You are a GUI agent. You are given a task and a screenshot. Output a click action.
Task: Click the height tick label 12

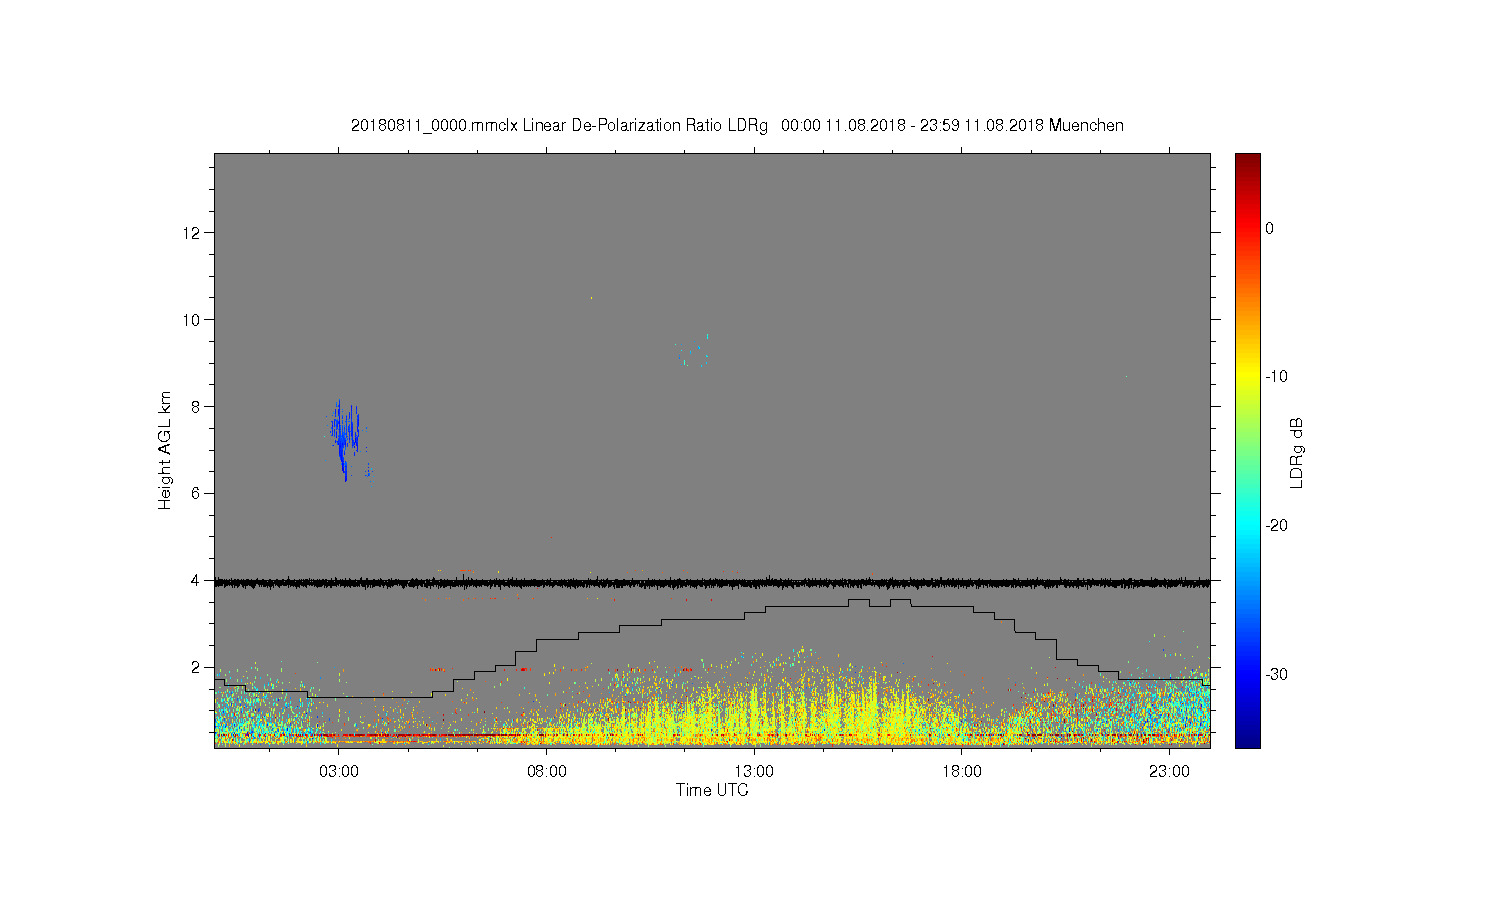tap(192, 233)
